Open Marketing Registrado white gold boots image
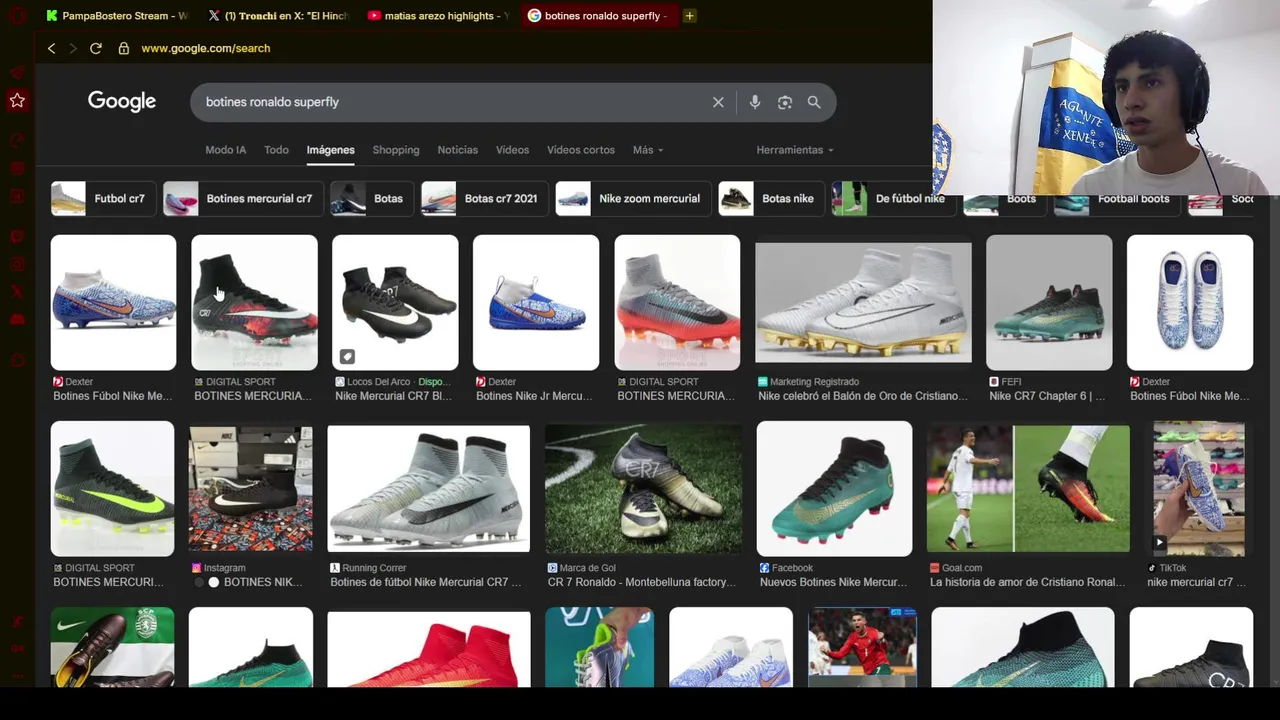The image size is (1280, 720). click(863, 303)
